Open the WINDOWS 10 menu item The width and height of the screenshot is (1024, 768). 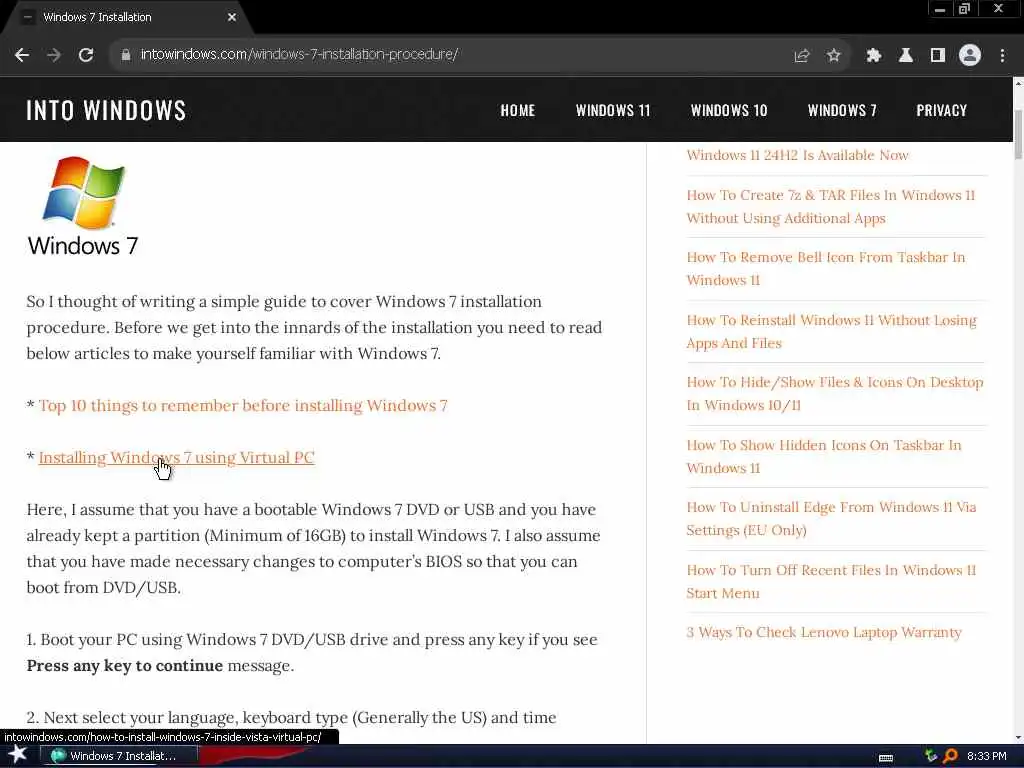729,110
